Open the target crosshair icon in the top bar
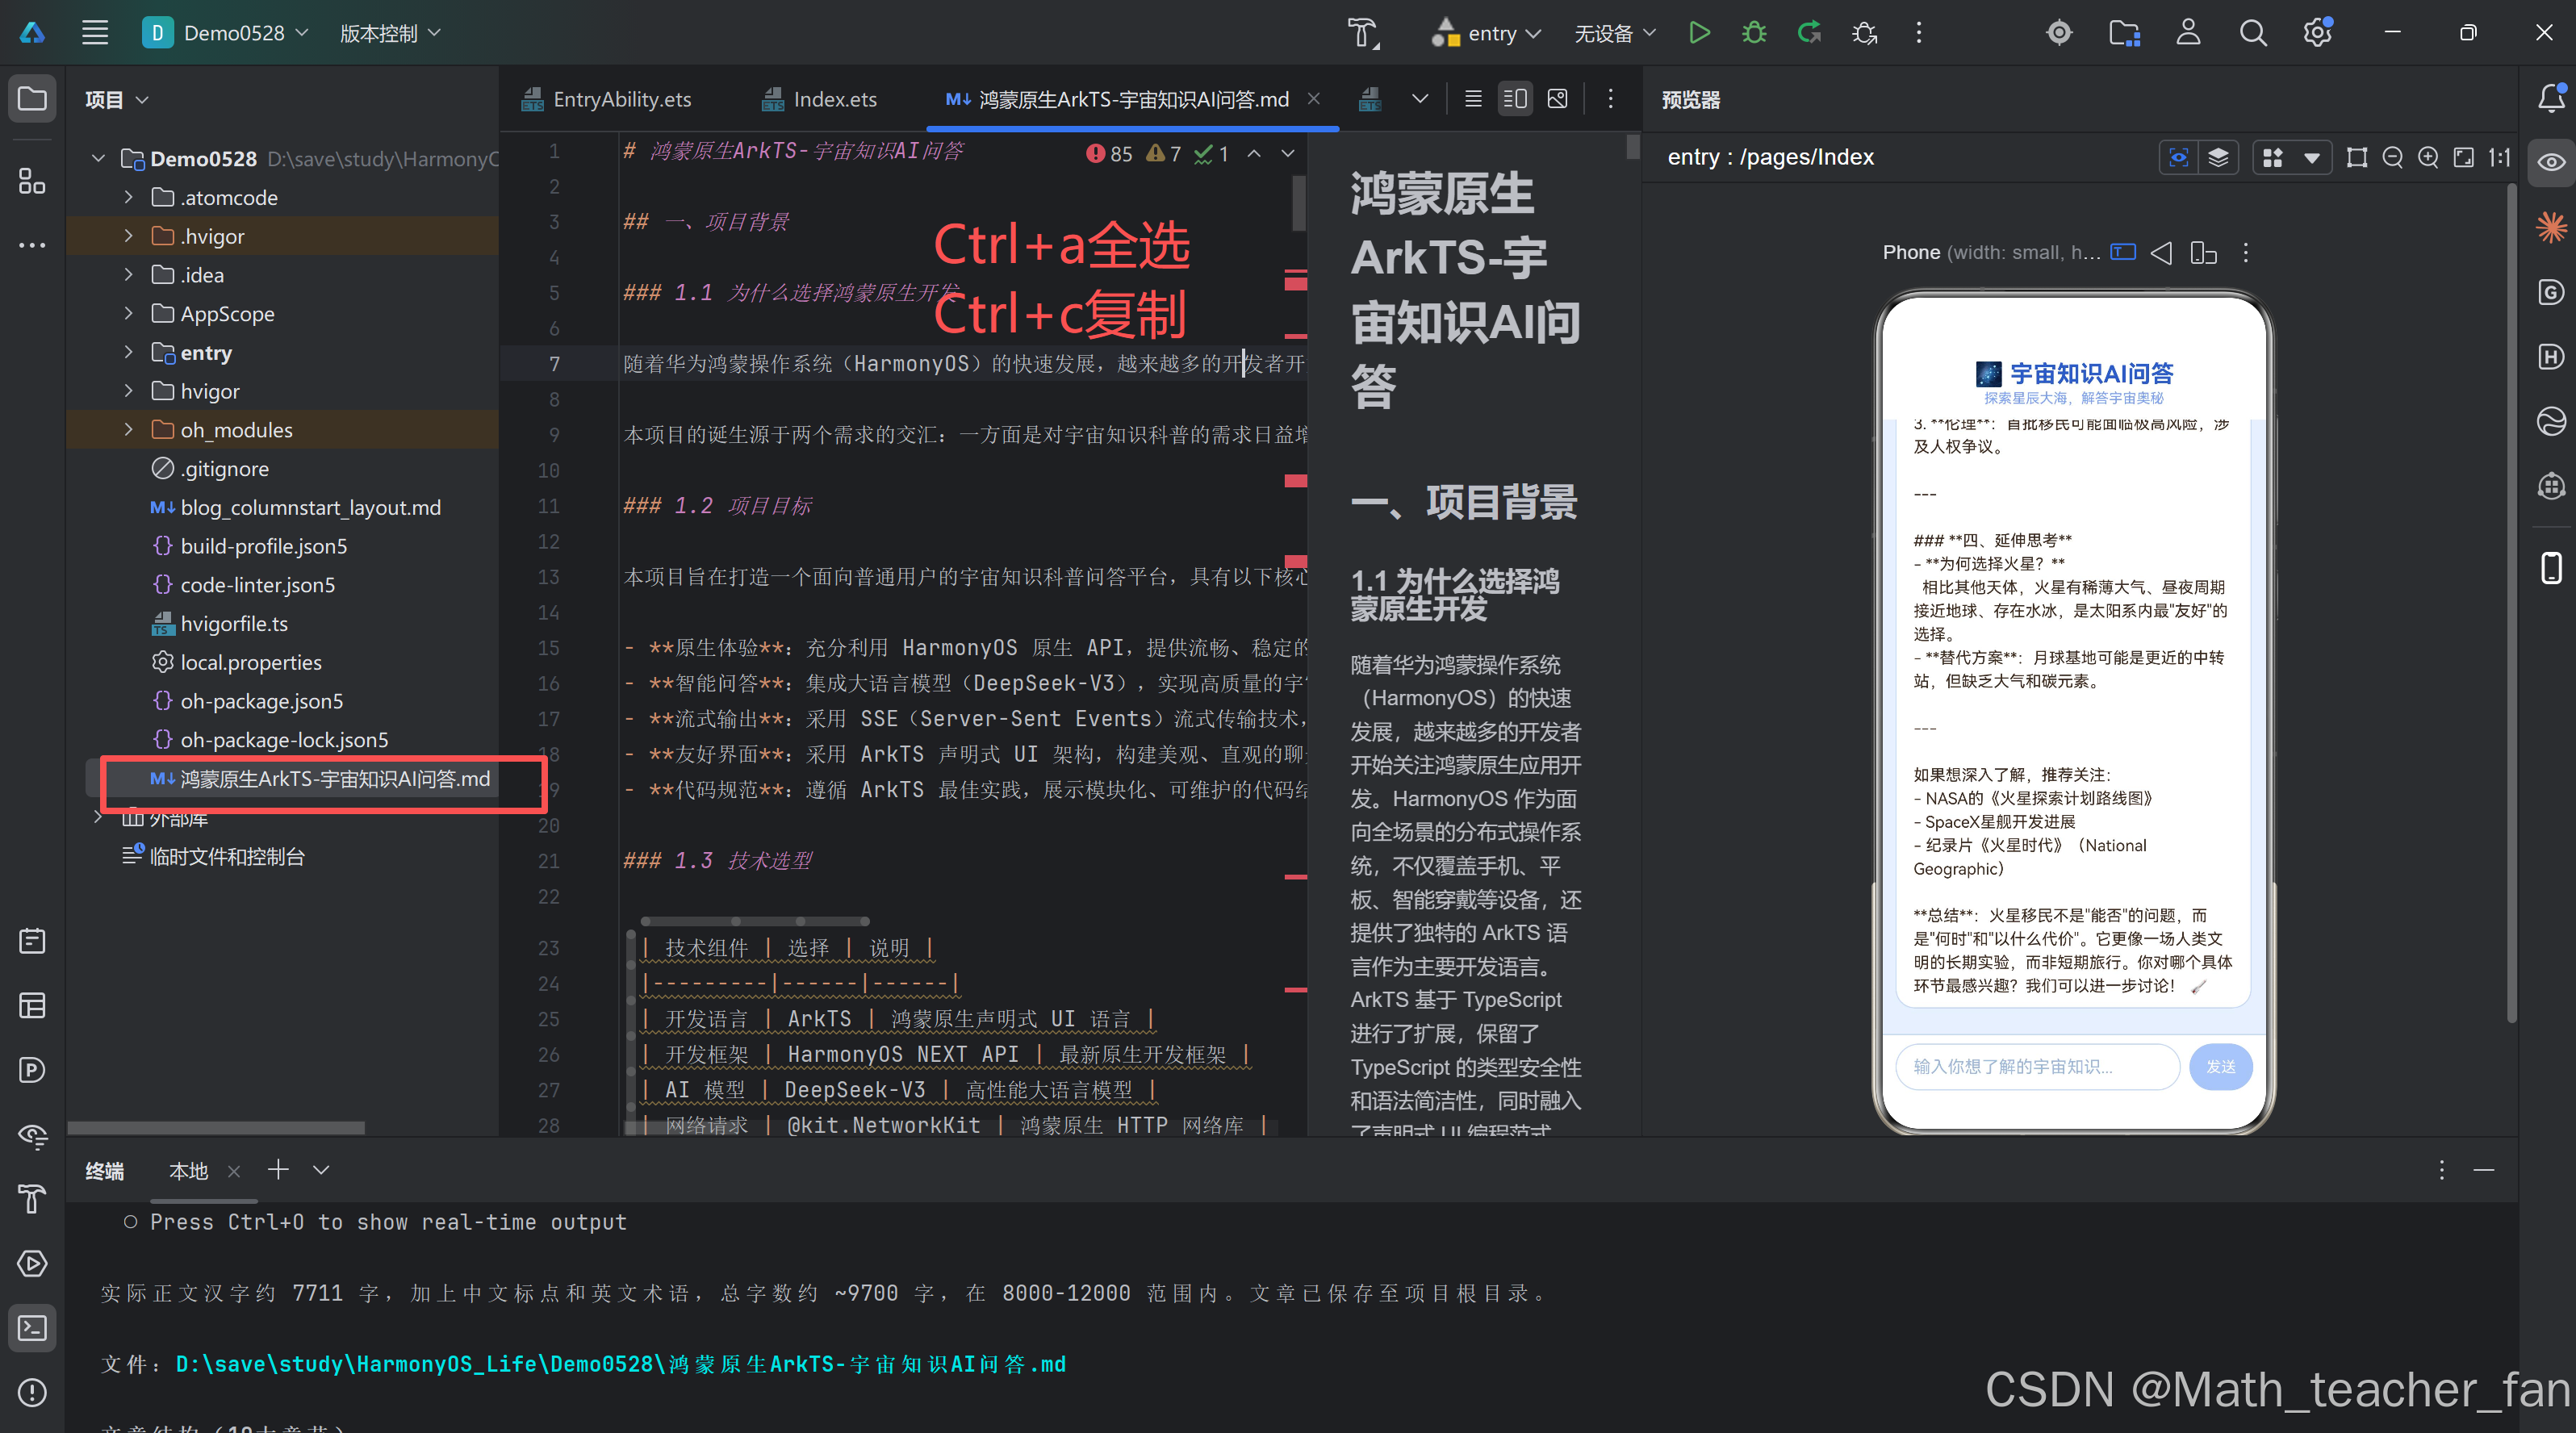The width and height of the screenshot is (2576, 1433). coord(2059,33)
